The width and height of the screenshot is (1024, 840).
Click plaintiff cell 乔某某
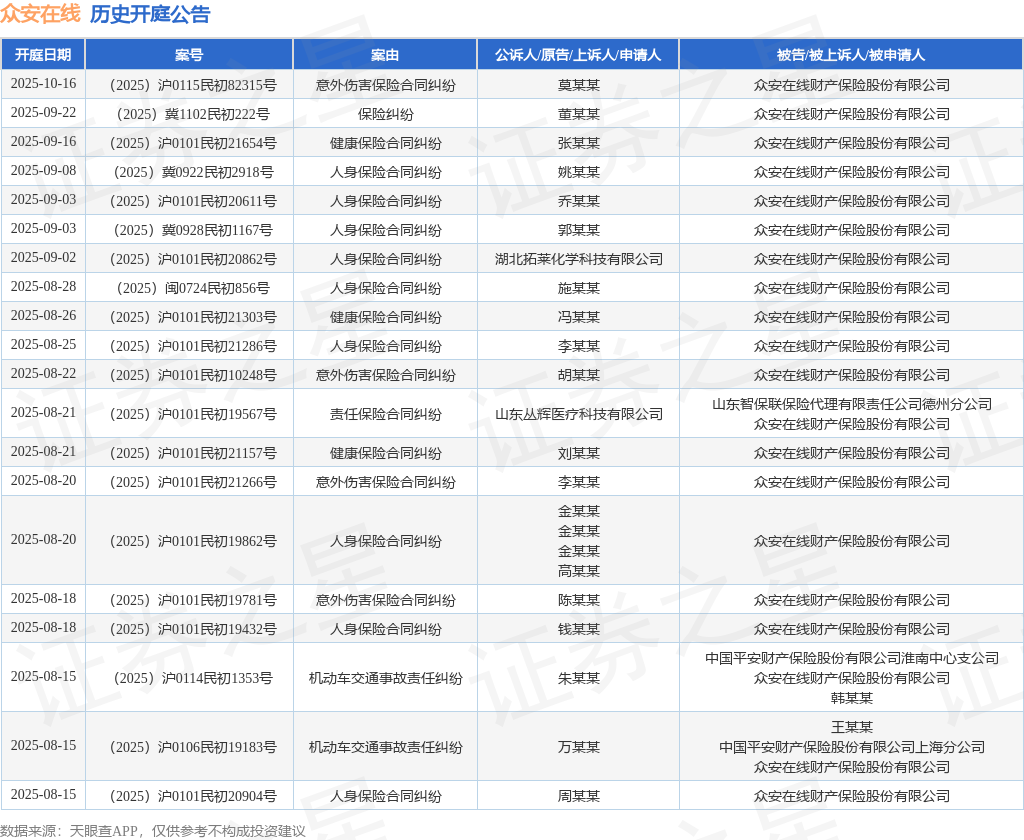pyautogui.click(x=579, y=201)
